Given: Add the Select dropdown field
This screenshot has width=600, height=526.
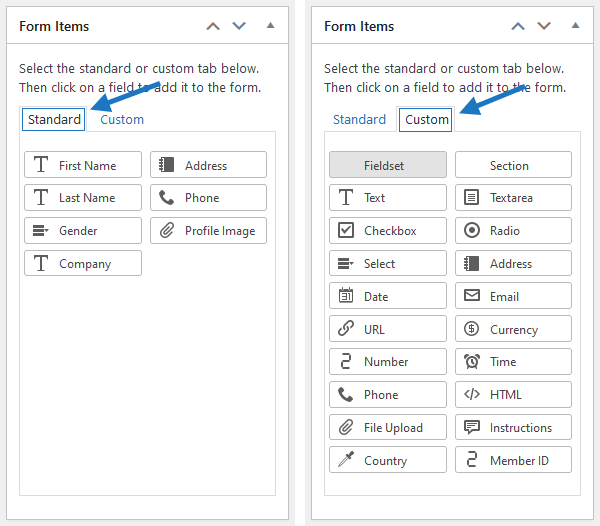Looking at the screenshot, I should click(x=387, y=264).
